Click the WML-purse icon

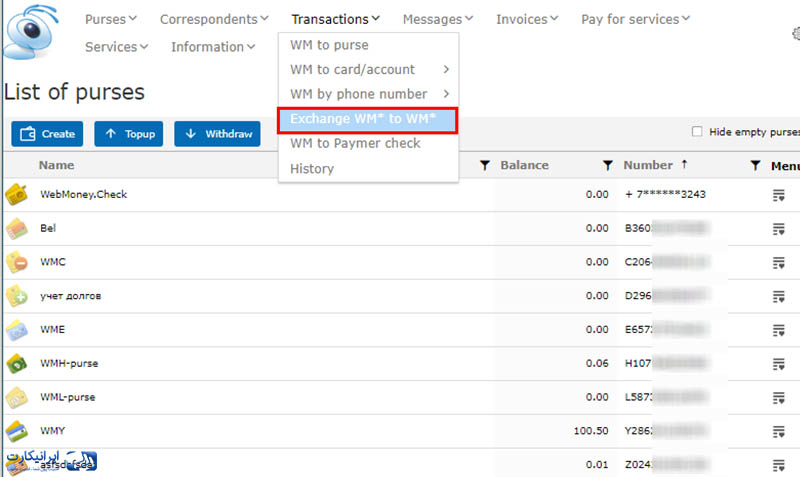pos(16,397)
